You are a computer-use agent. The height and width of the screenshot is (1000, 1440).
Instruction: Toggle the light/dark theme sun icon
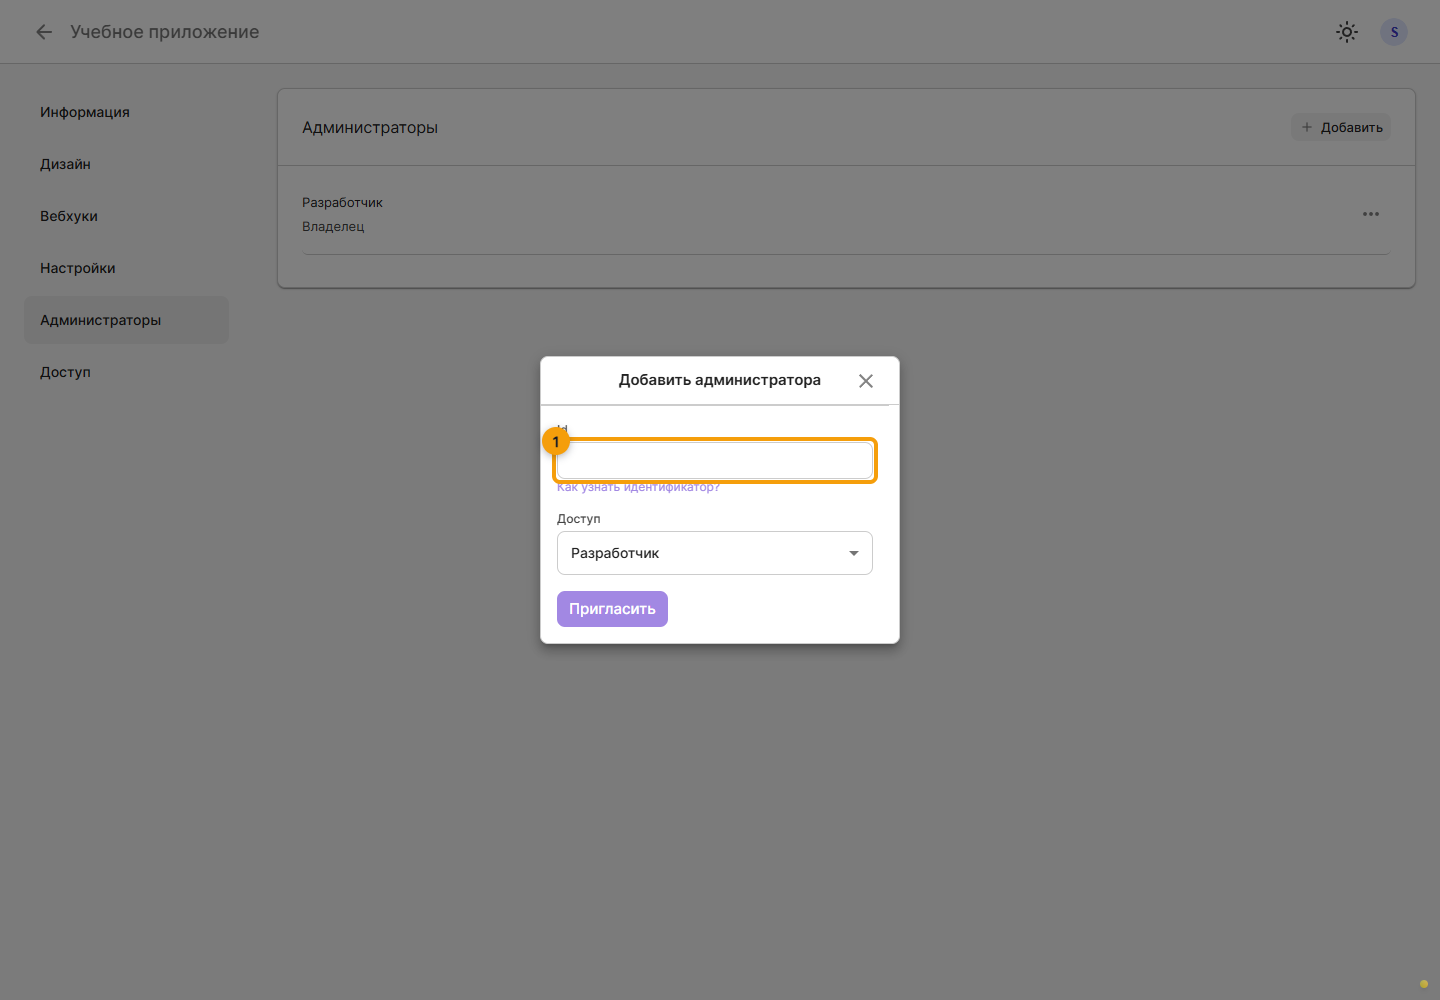point(1347,32)
